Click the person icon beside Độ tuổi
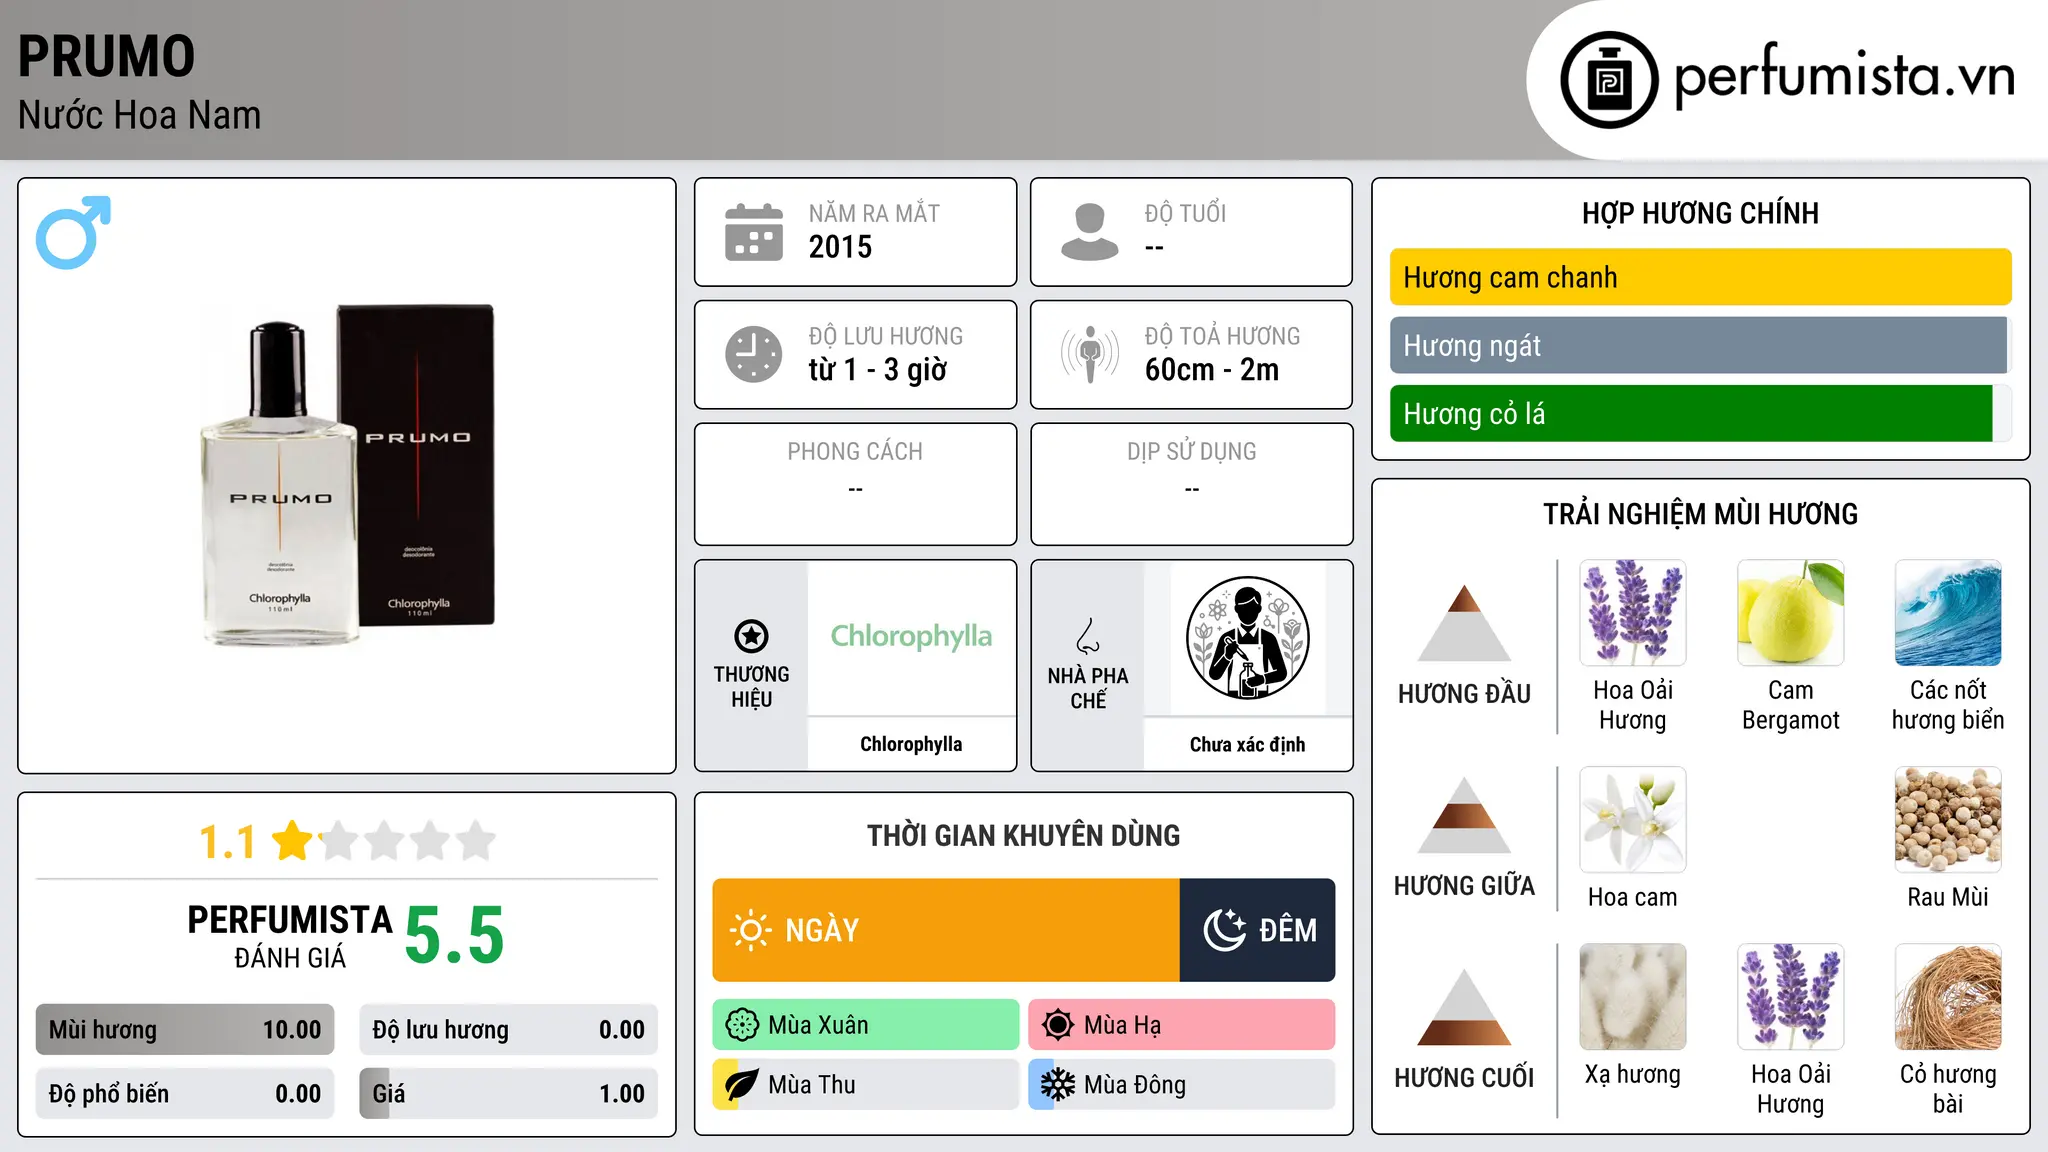Image resolution: width=2048 pixels, height=1152 pixels. (1090, 232)
